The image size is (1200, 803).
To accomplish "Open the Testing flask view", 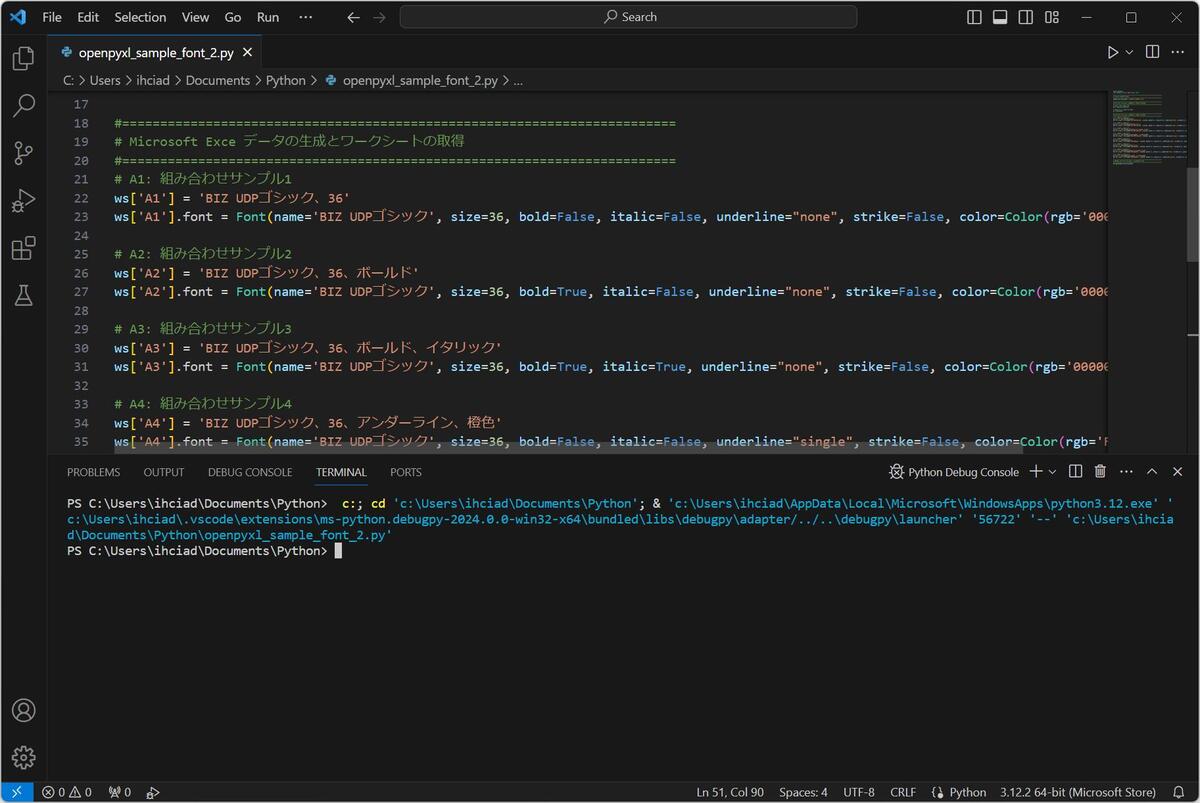I will pos(23,295).
